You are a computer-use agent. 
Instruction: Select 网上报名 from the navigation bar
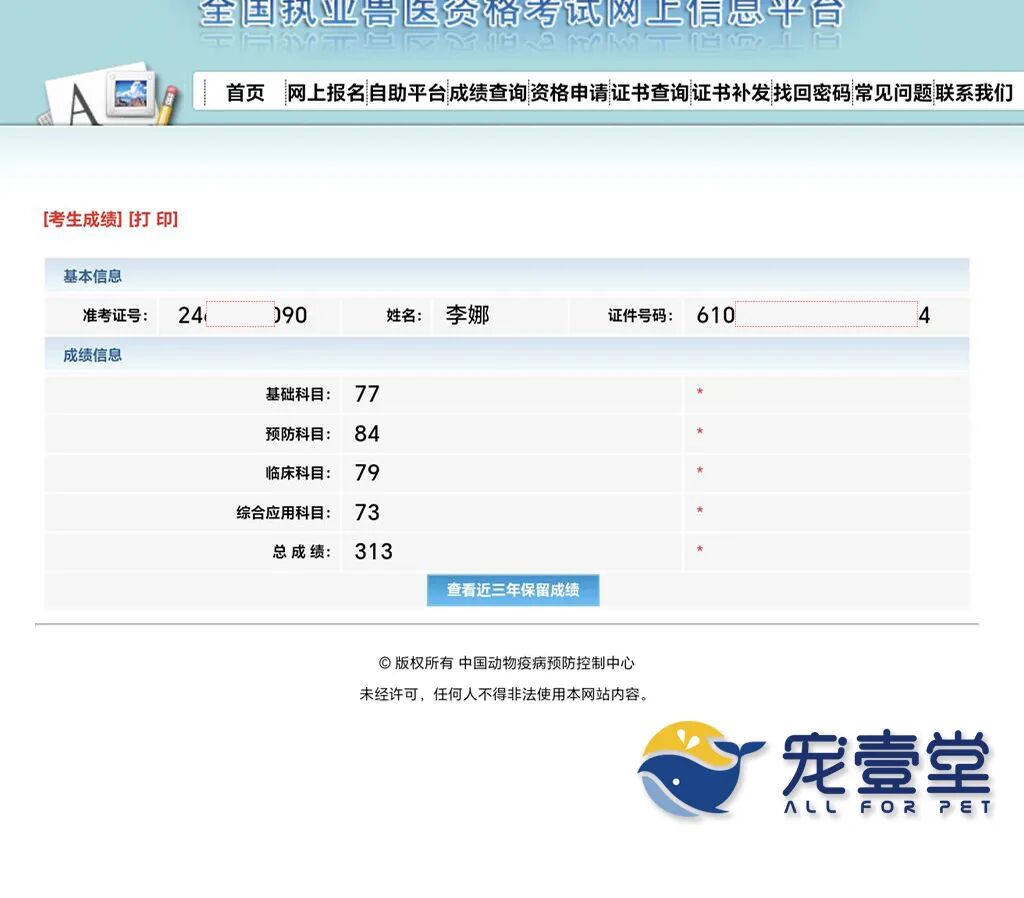[324, 93]
